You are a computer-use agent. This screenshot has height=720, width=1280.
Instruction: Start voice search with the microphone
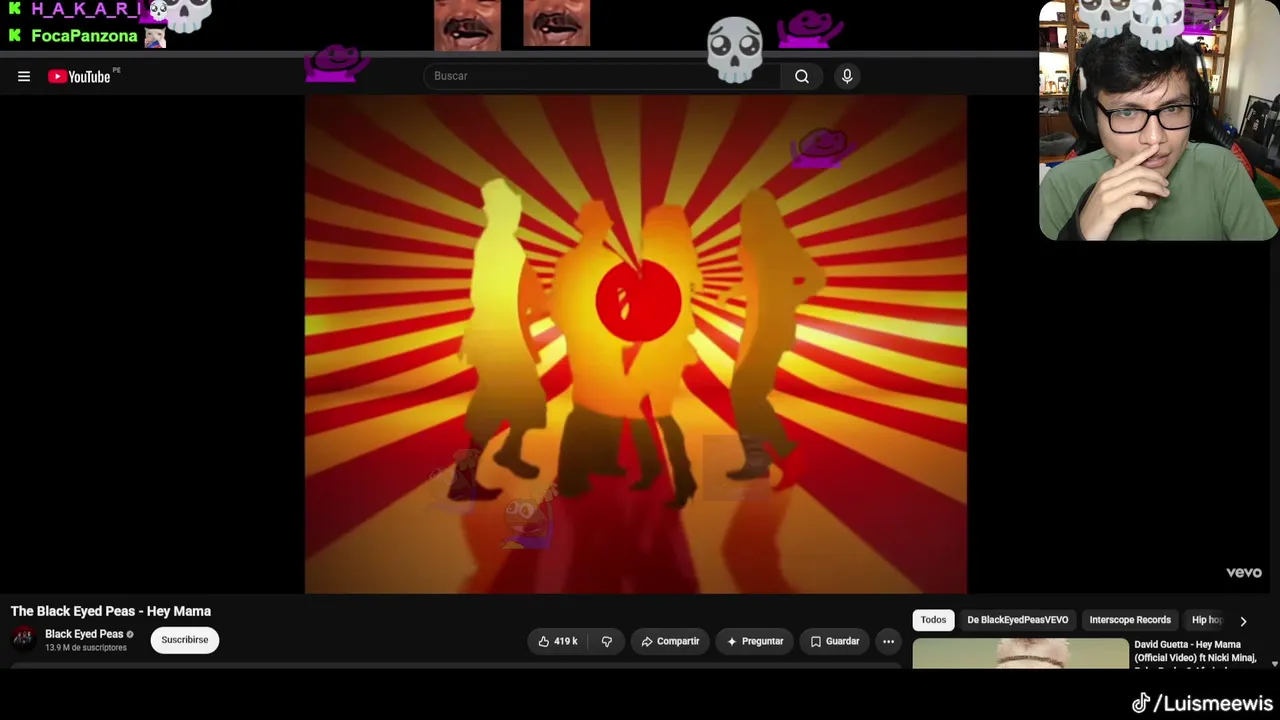click(x=847, y=76)
